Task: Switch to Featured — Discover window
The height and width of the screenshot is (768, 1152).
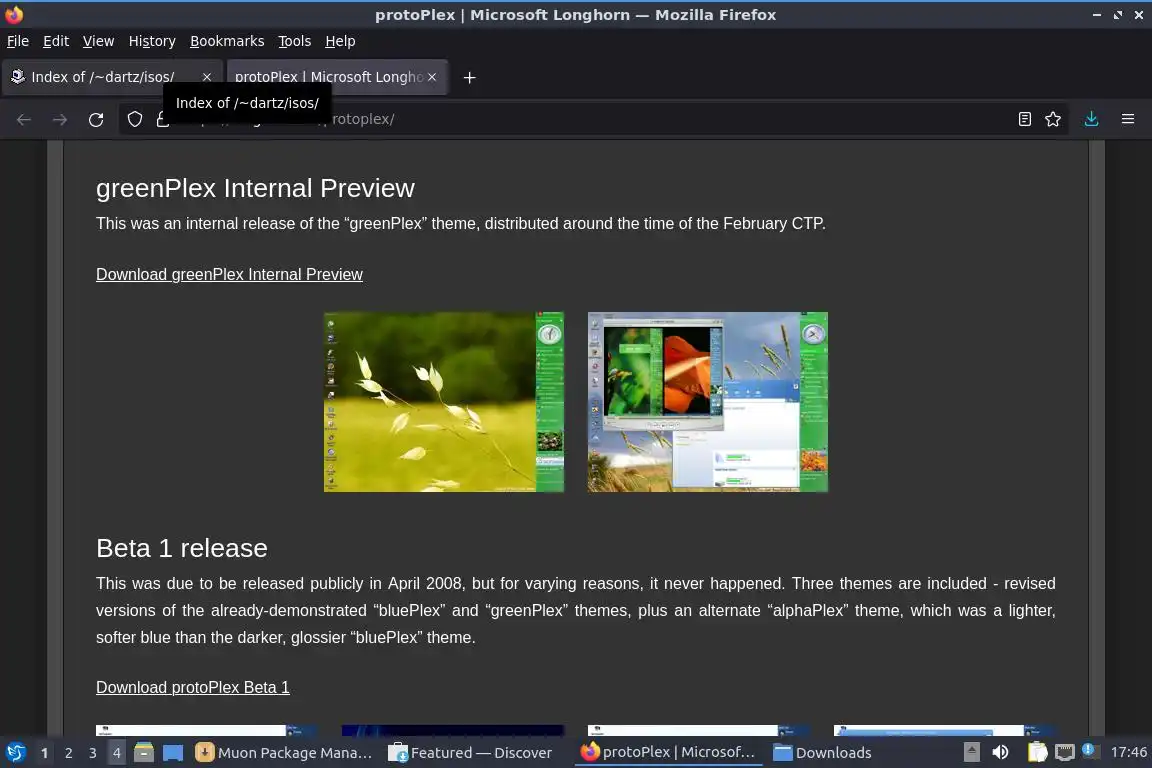Action: click(x=470, y=753)
